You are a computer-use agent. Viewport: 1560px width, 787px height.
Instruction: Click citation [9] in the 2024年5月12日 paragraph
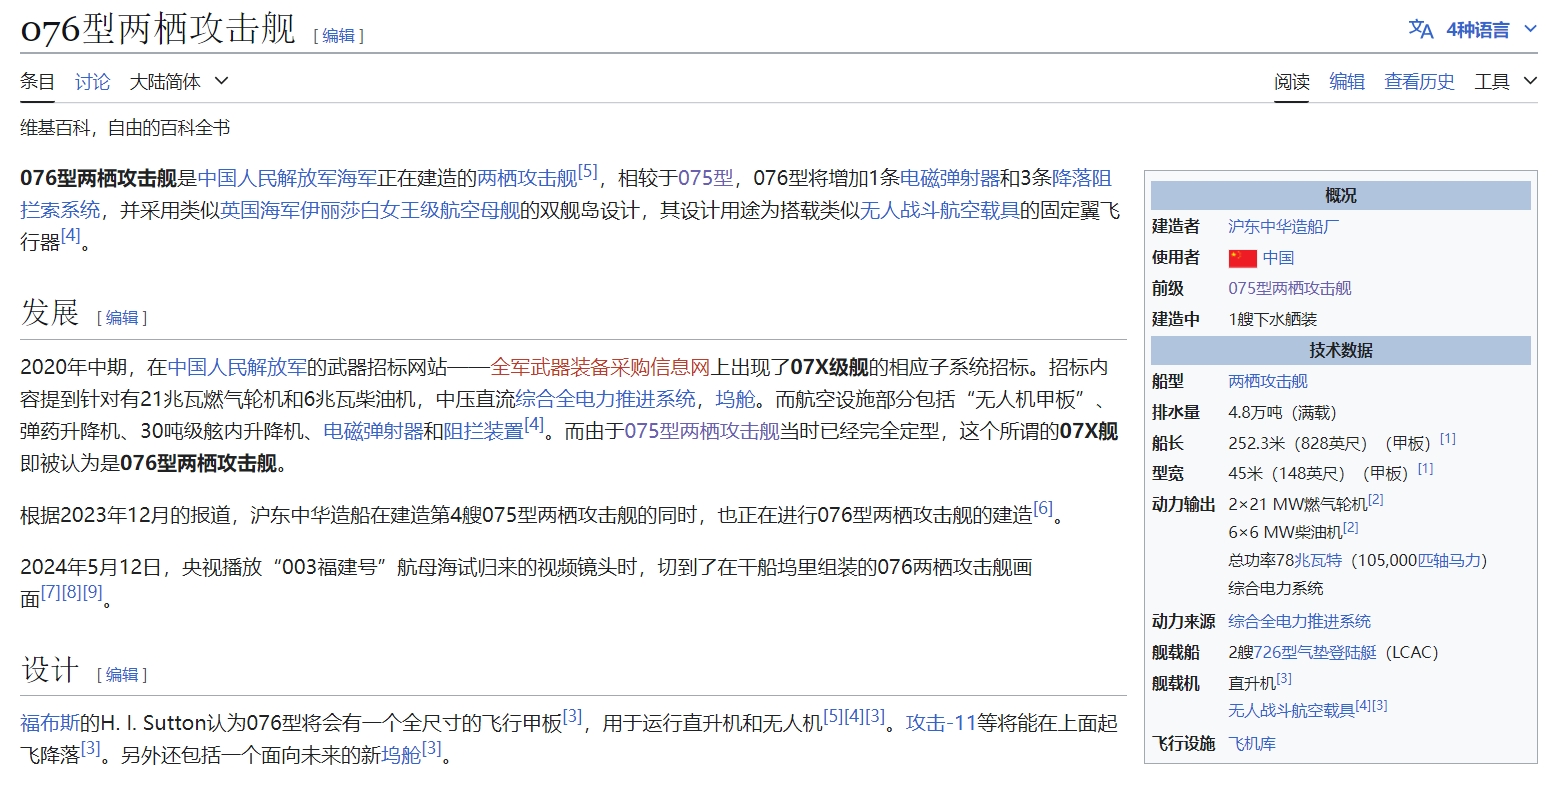(93, 592)
